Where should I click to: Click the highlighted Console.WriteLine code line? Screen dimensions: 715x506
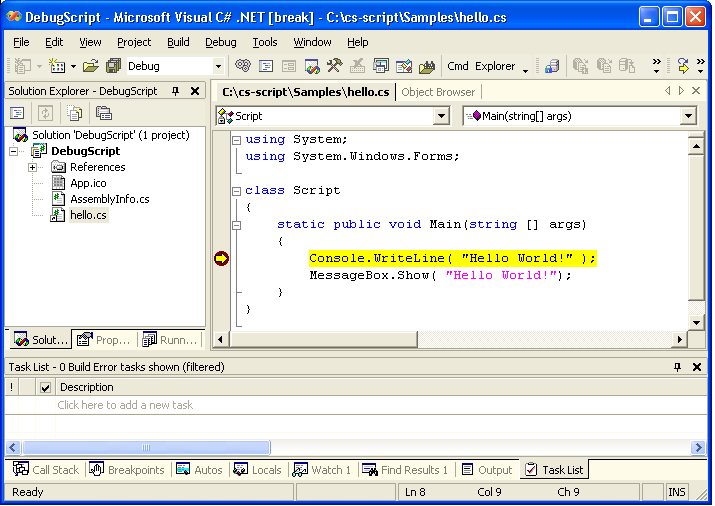(452, 258)
